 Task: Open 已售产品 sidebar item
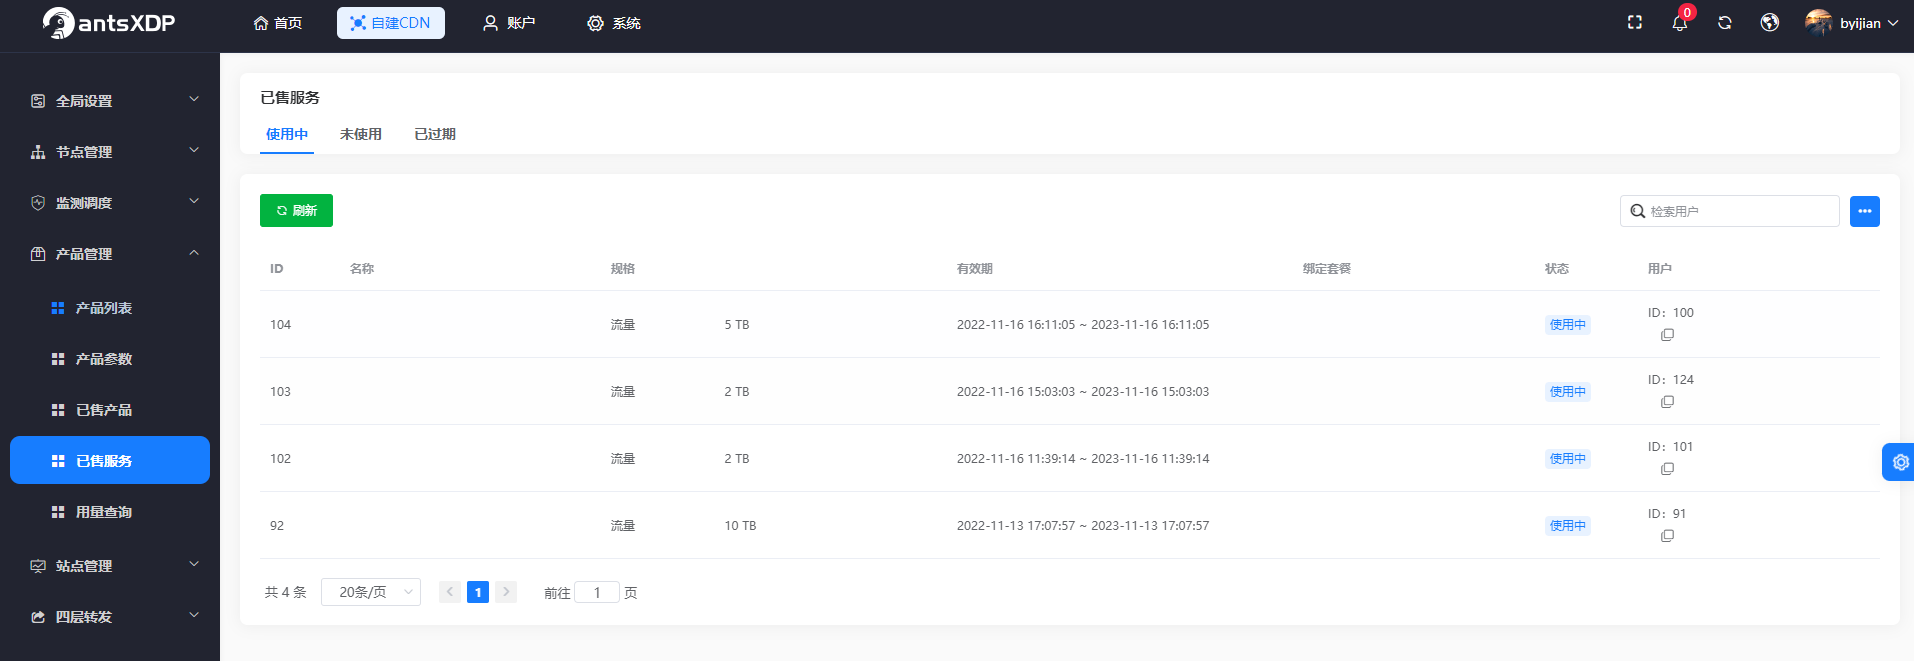point(110,409)
